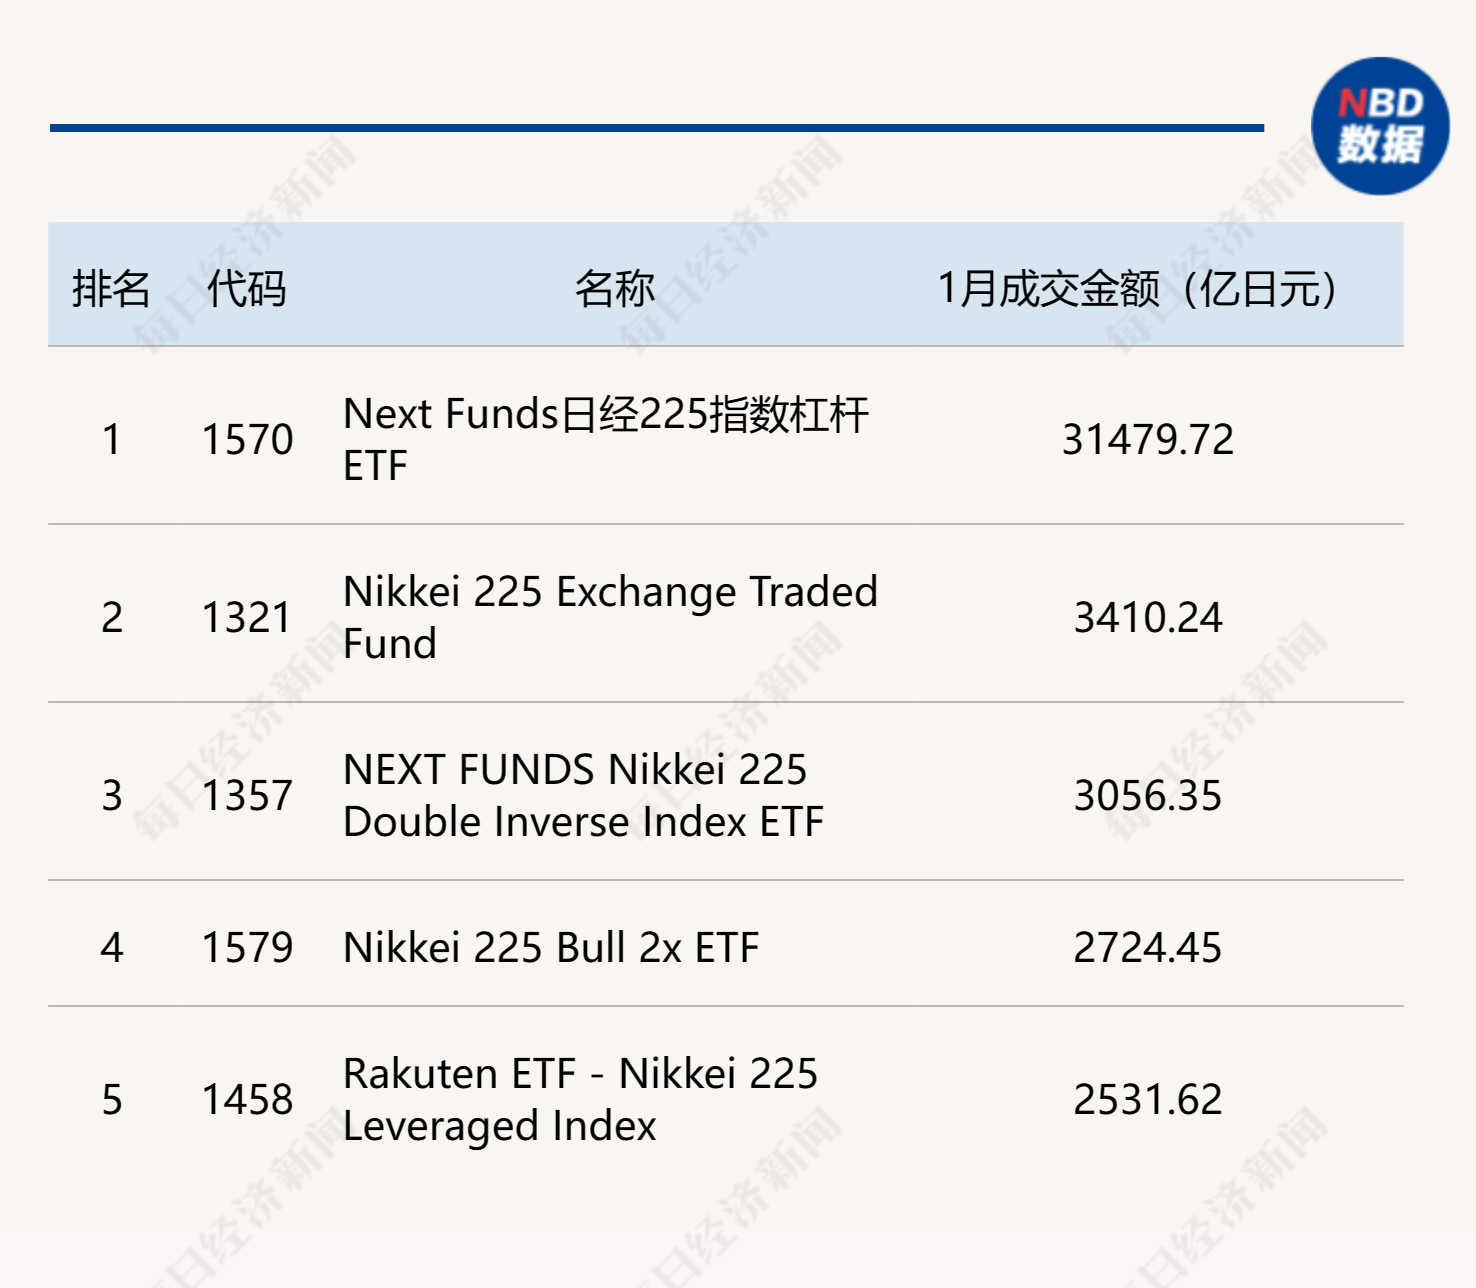Select code 1321 cell
Image resolution: width=1476 pixels, height=1288 pixels.
[x=247, y=617]
